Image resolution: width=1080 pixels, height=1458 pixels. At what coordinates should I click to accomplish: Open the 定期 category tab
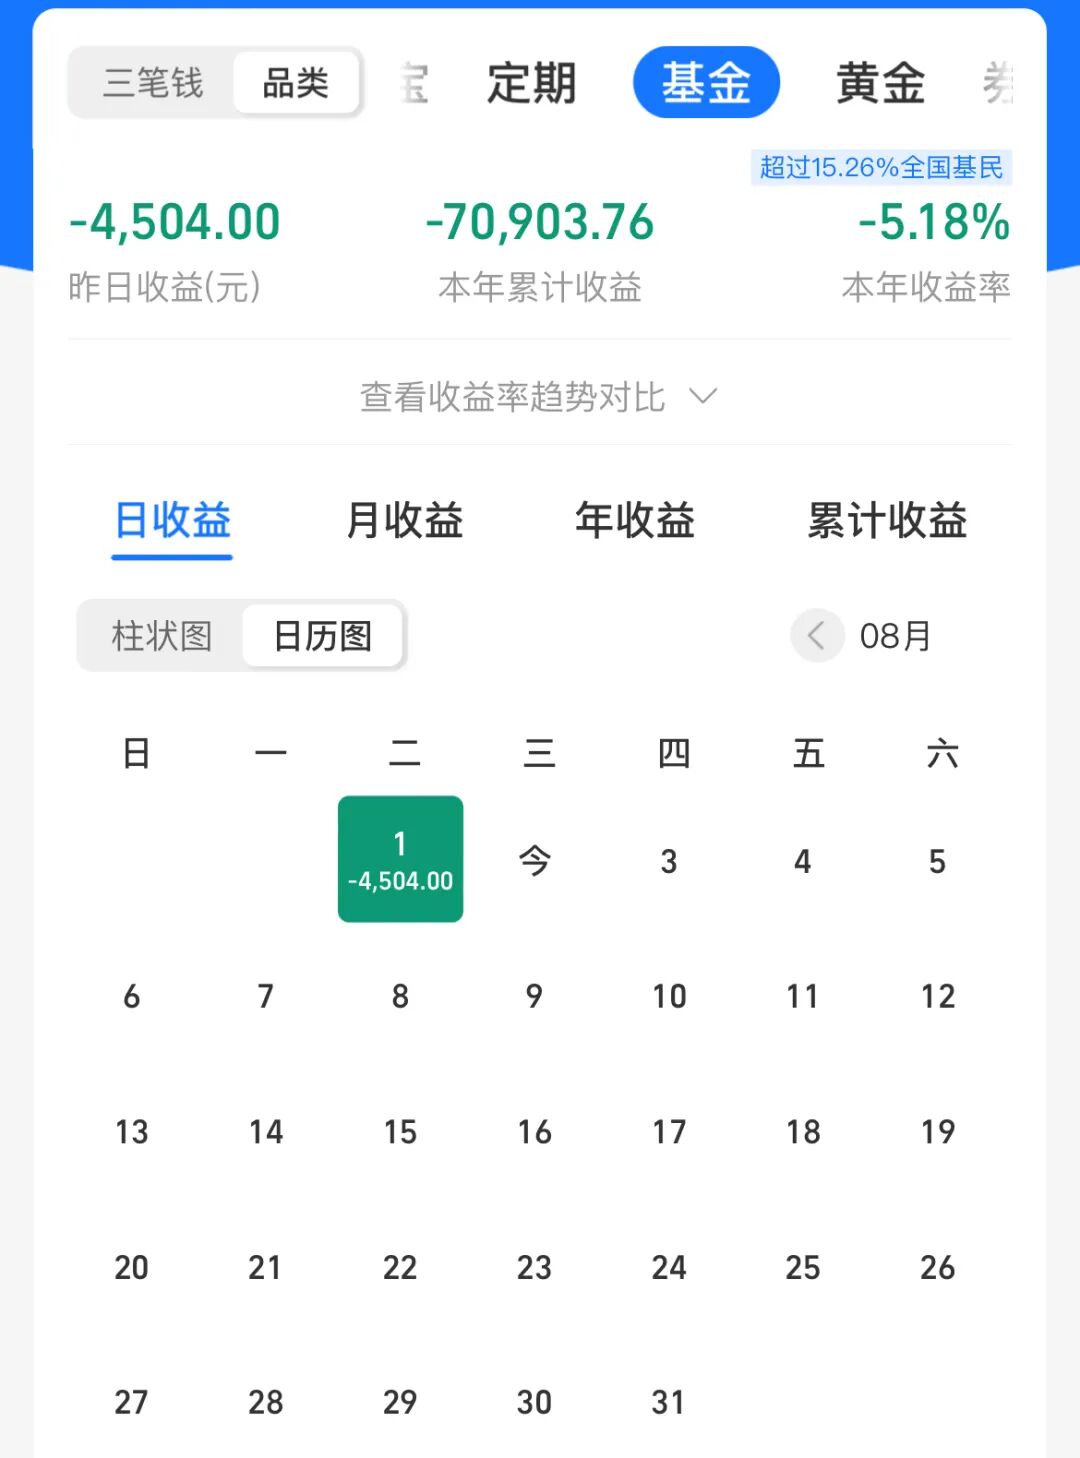click(x=531, y=83)
